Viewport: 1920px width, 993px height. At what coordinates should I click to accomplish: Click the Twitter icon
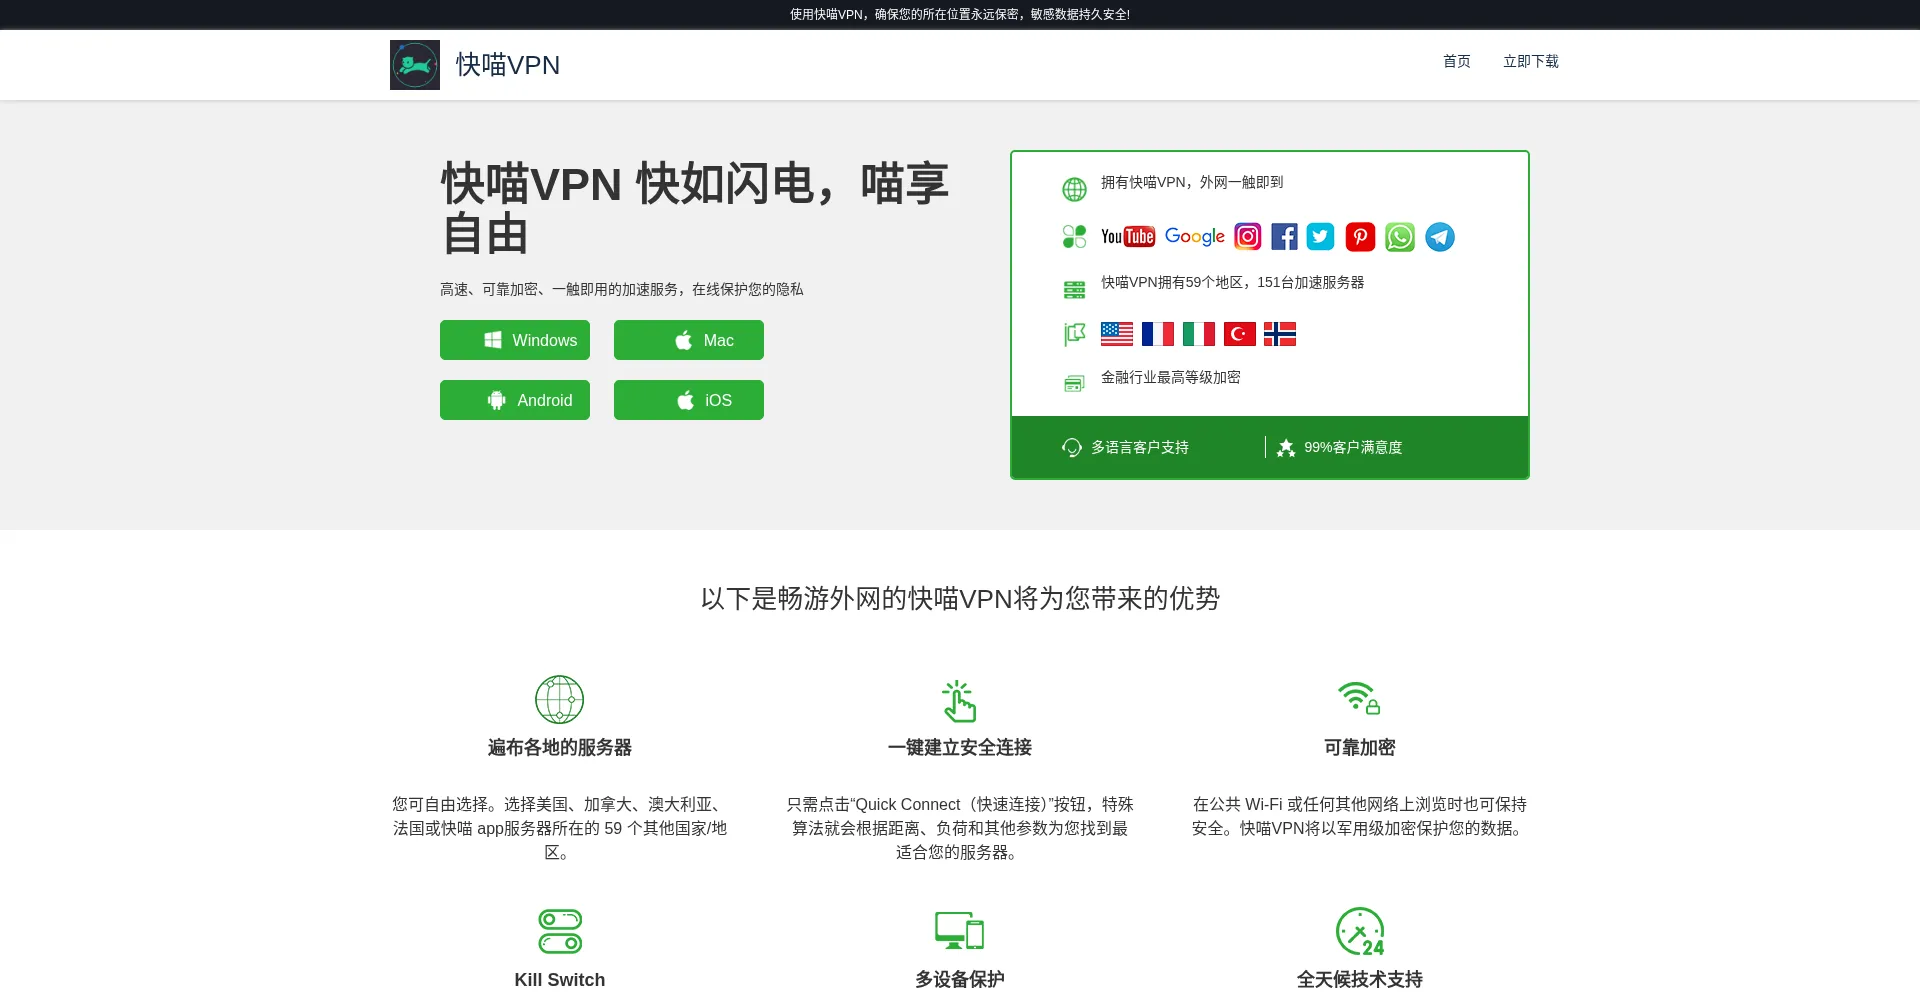point(1321,237)
